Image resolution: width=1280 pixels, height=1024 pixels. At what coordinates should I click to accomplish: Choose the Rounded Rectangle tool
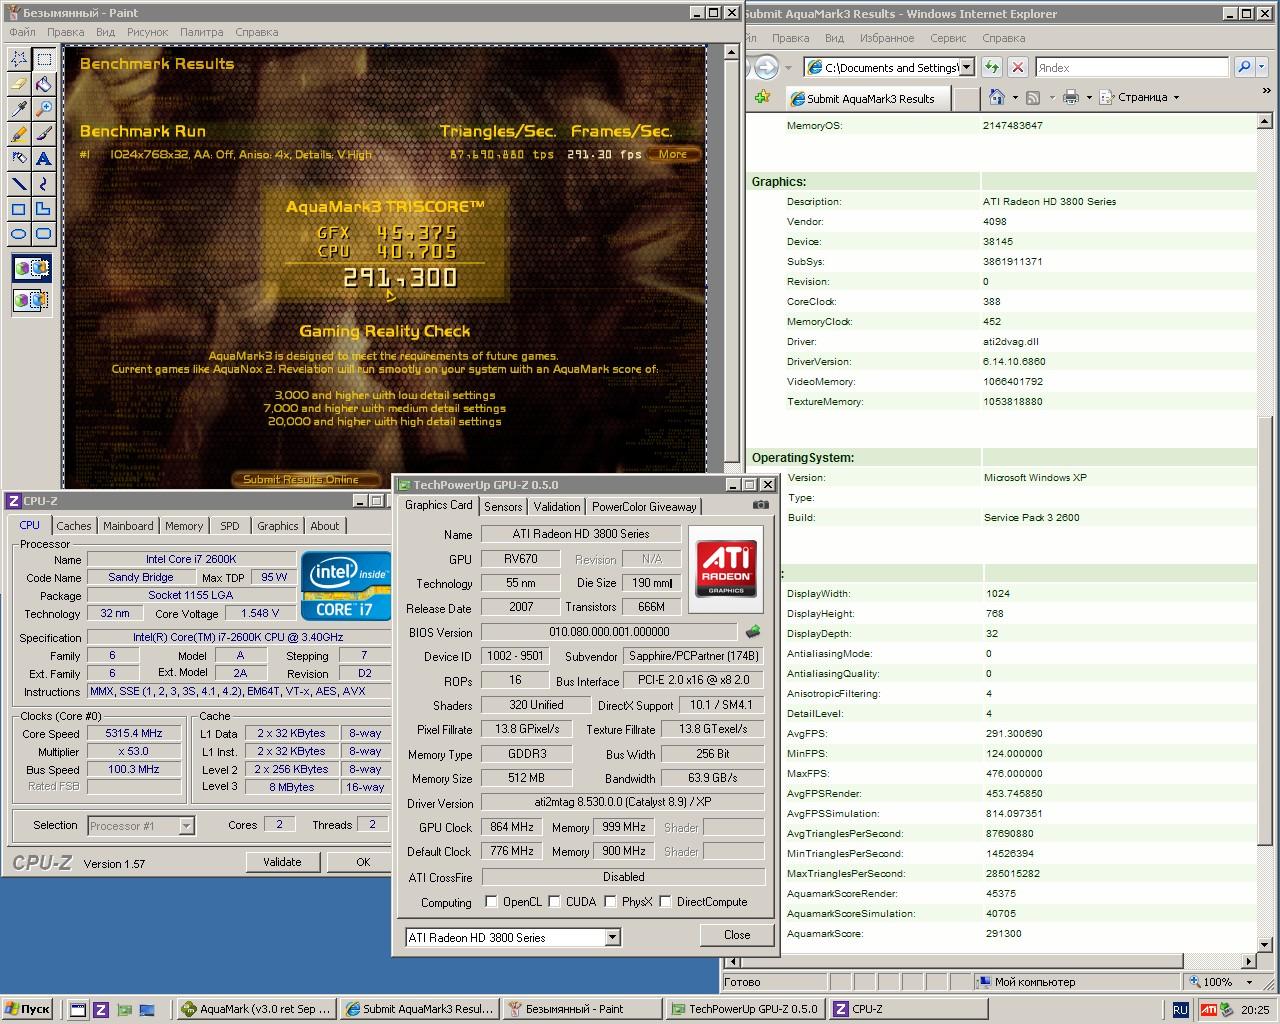[x=44, y=234]
